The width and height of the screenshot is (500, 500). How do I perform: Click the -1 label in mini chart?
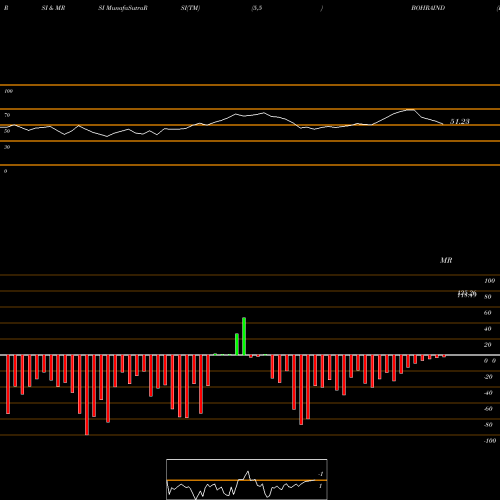click(320, 474)
